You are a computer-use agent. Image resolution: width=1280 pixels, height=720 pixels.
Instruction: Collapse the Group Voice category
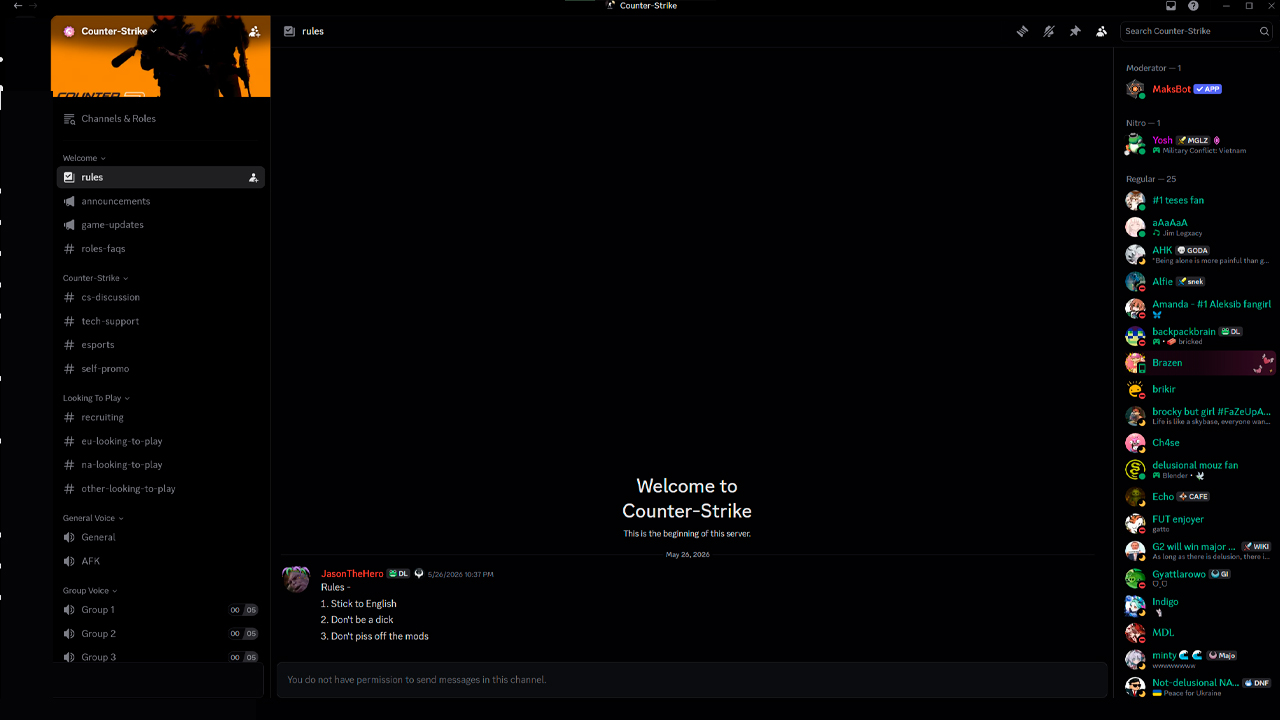tap(90, 590)
